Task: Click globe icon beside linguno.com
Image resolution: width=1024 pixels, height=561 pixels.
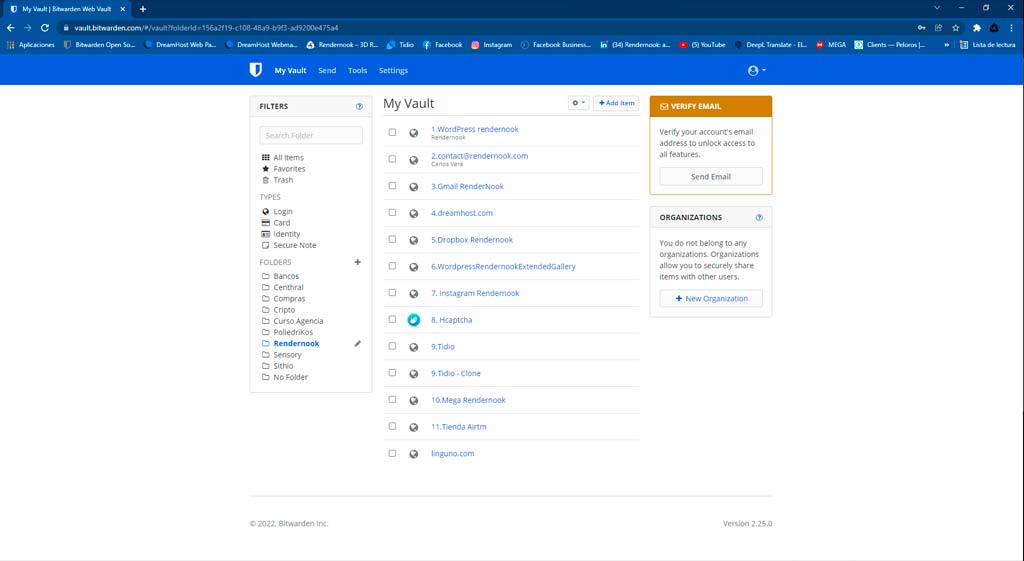Action: tap(413, 454)
